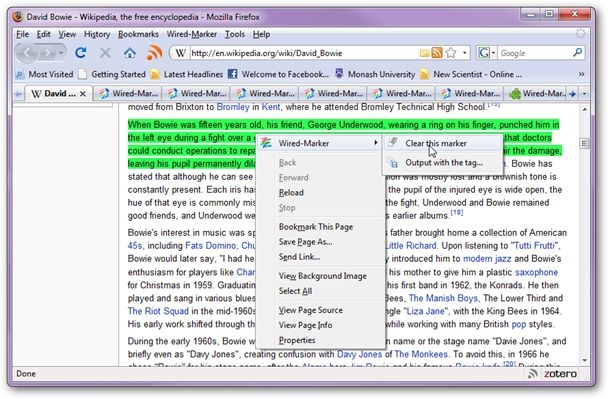Screen dimensions: 608x399
Task: Click the zotero status bar icon
Action: pos(560,374)
